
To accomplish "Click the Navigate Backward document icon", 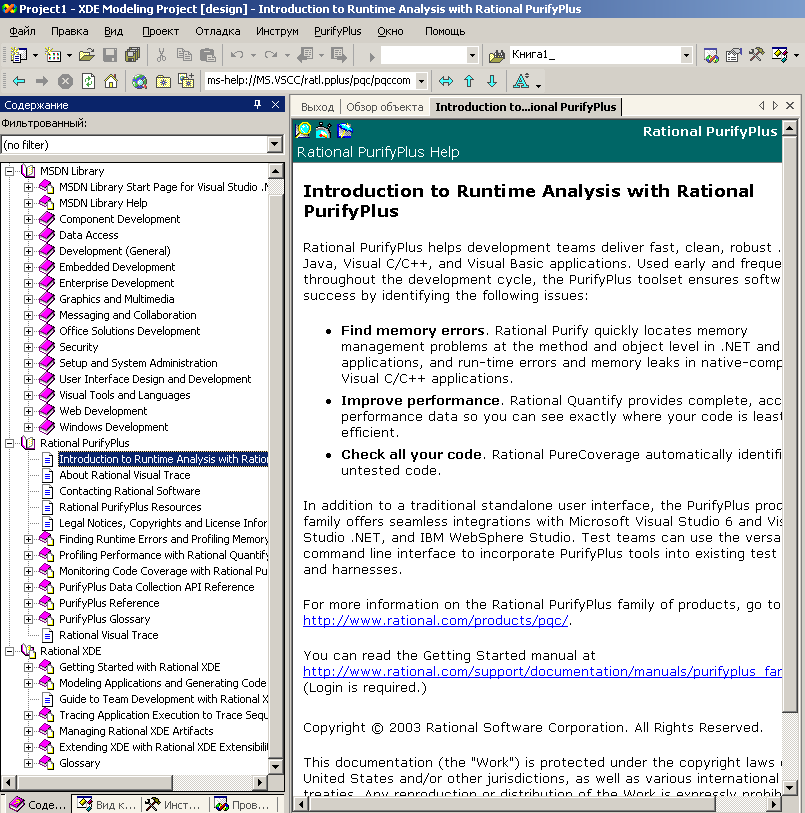I will pyautogui.click(x=305, y=54).
